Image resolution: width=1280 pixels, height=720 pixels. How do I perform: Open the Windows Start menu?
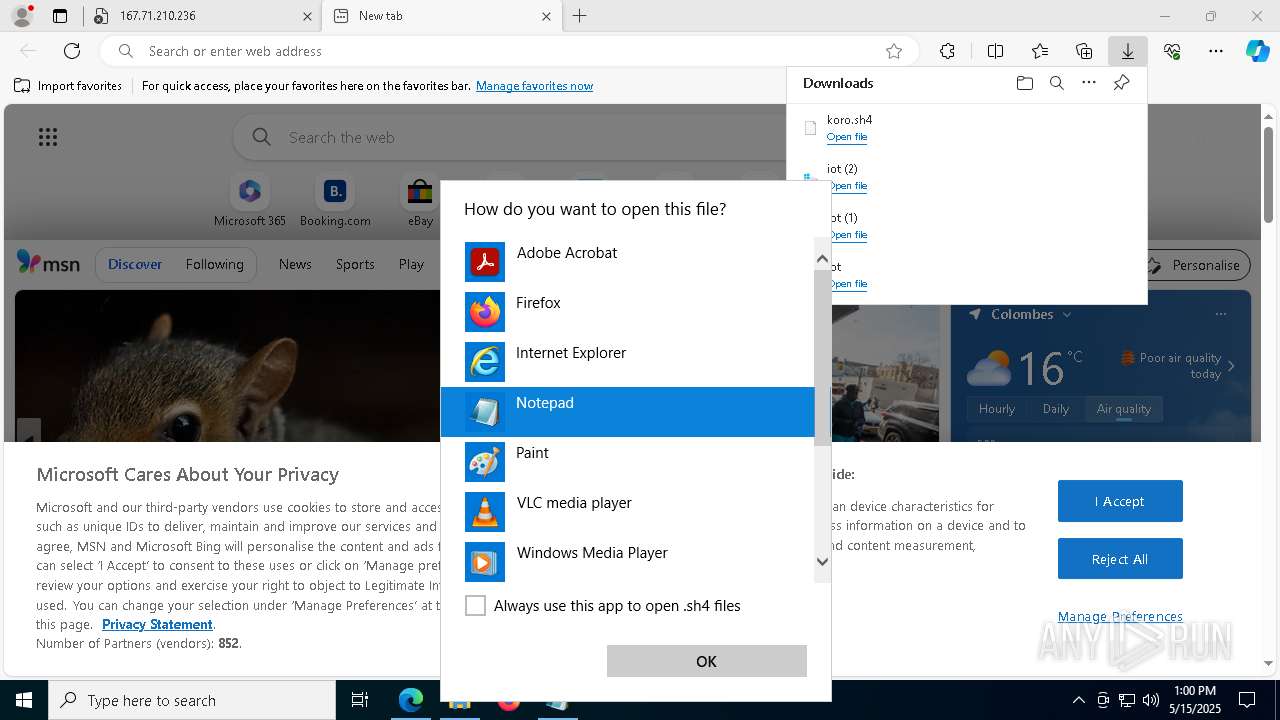(x=24, y=700)
